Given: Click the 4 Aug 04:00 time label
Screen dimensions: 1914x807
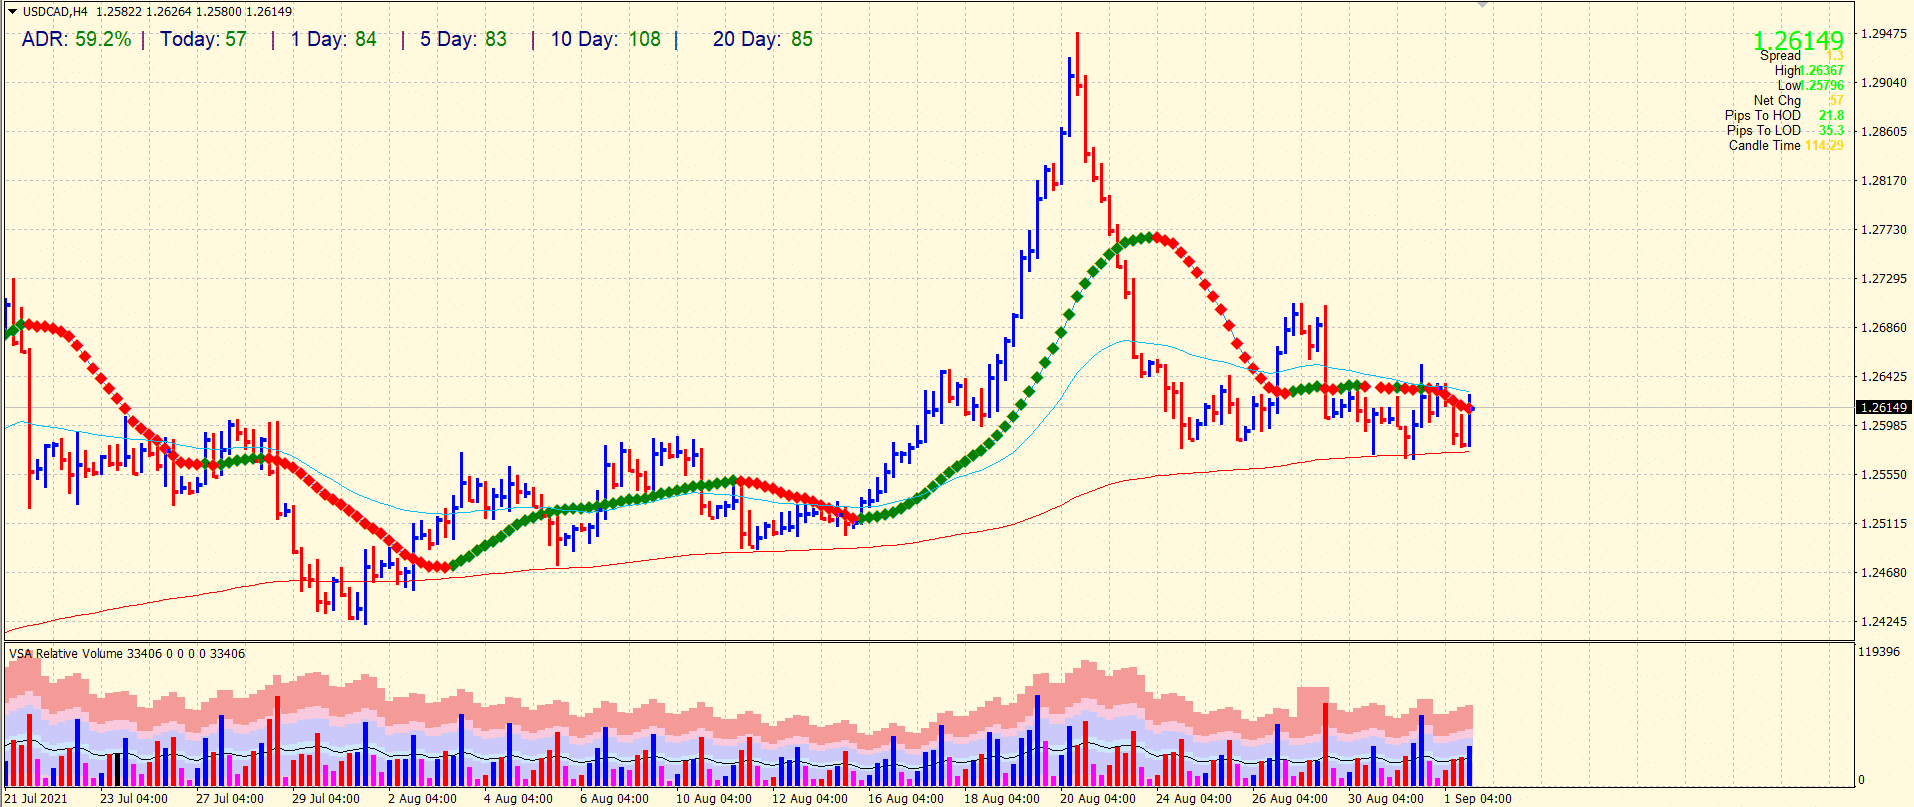Looking at the screenshot, I should point(518,799).
